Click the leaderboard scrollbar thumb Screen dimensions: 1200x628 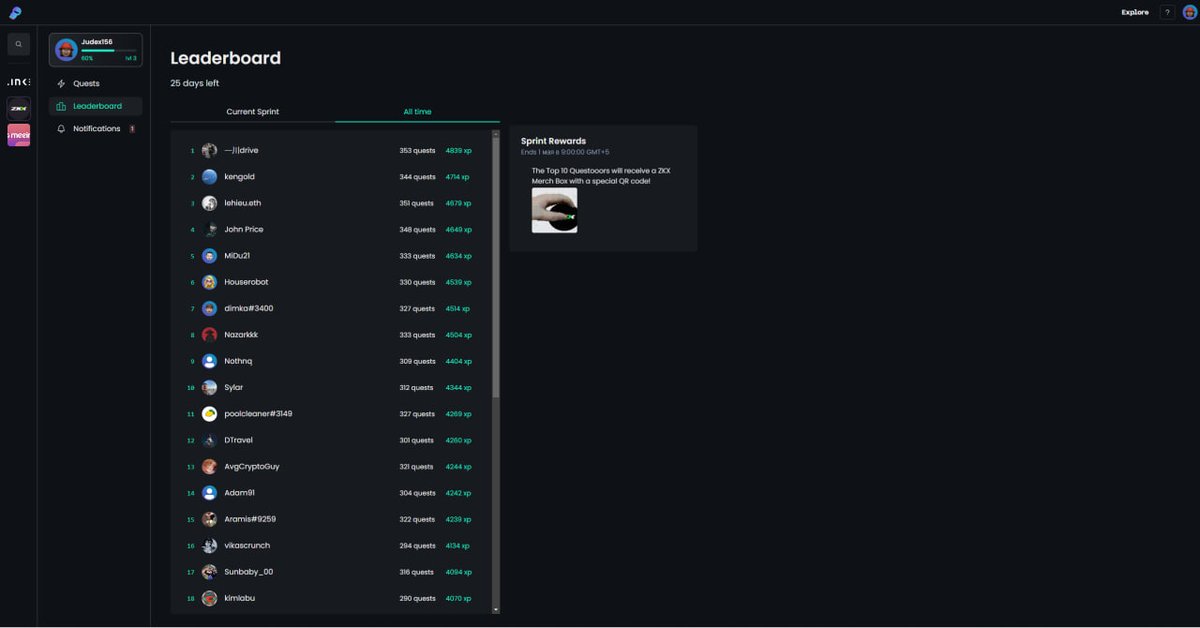(495, 268)
